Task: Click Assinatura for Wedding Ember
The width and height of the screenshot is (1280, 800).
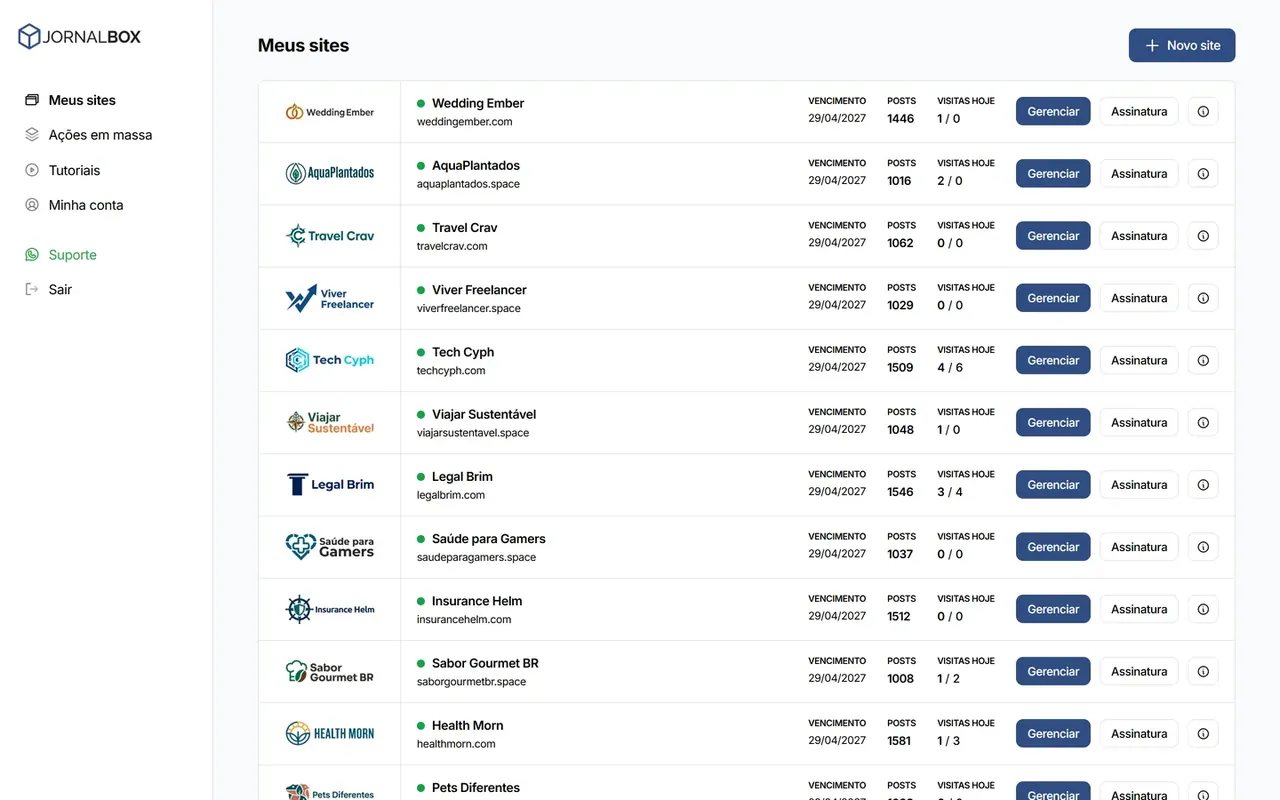Action: 1139,112
